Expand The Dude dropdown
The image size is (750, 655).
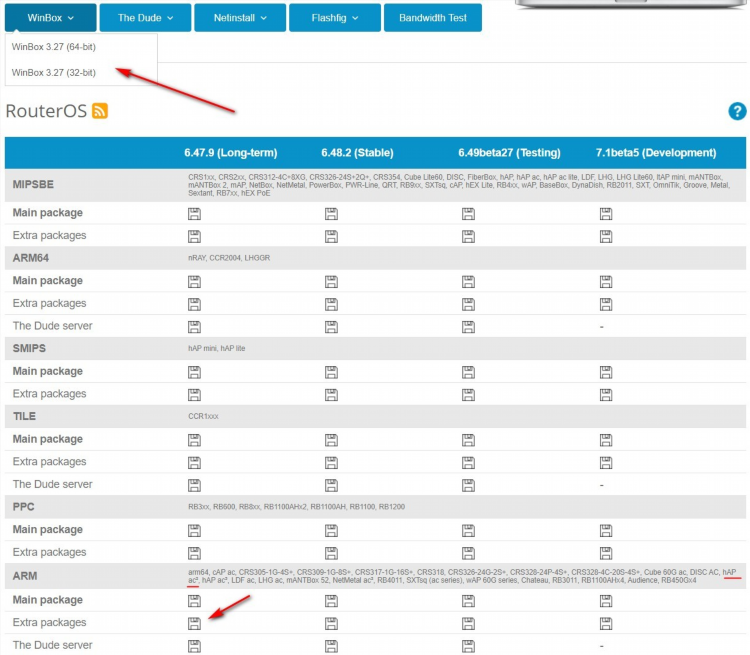[x=145, y=18]
